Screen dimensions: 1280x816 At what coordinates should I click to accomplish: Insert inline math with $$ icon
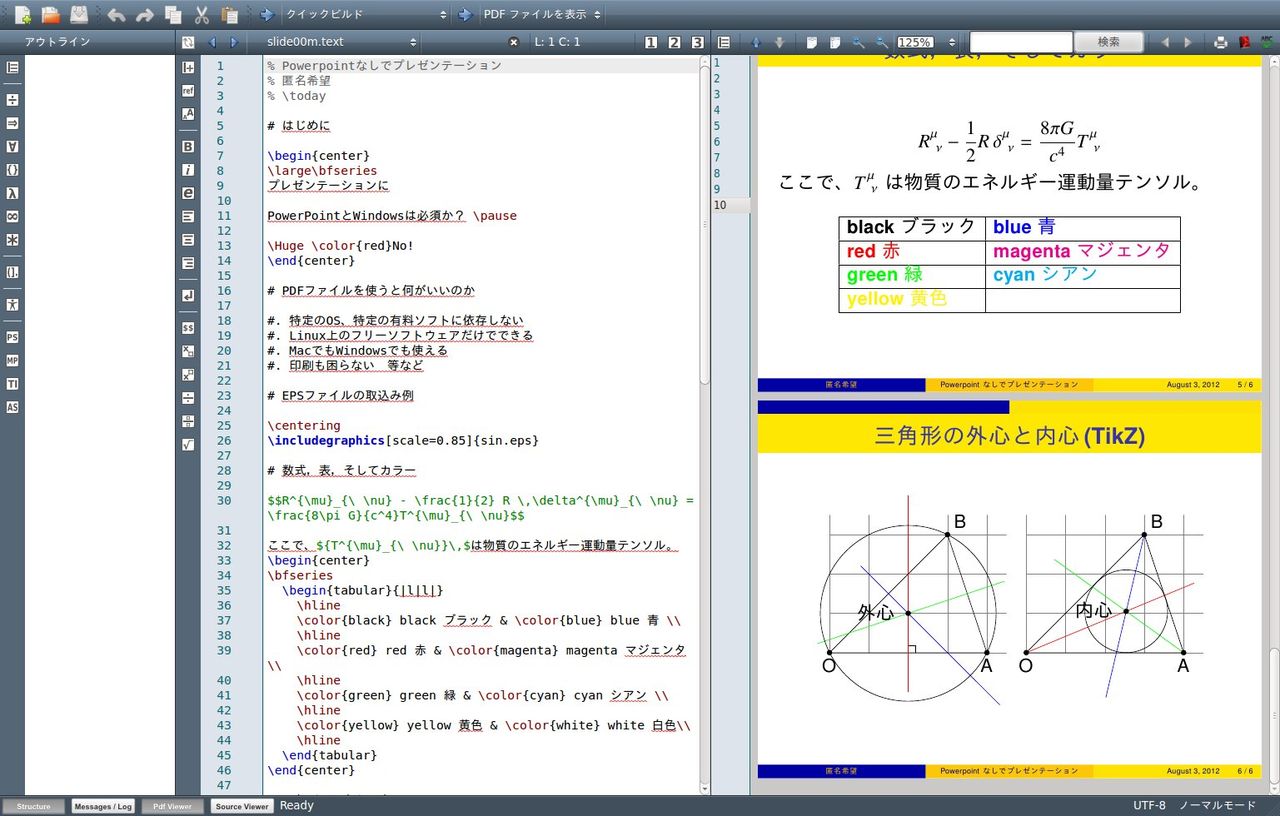(188, 327)
